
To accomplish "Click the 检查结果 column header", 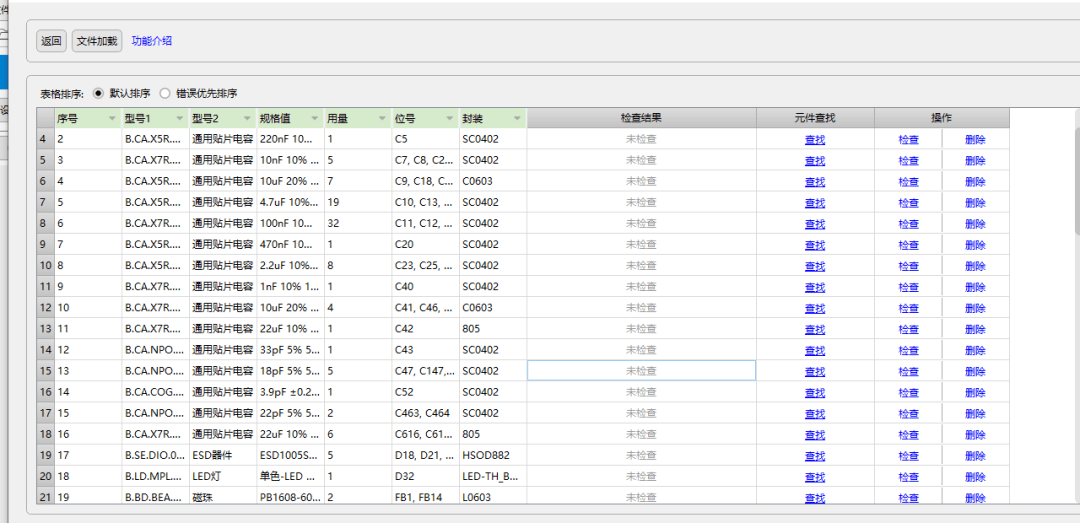I will (641, 118).
